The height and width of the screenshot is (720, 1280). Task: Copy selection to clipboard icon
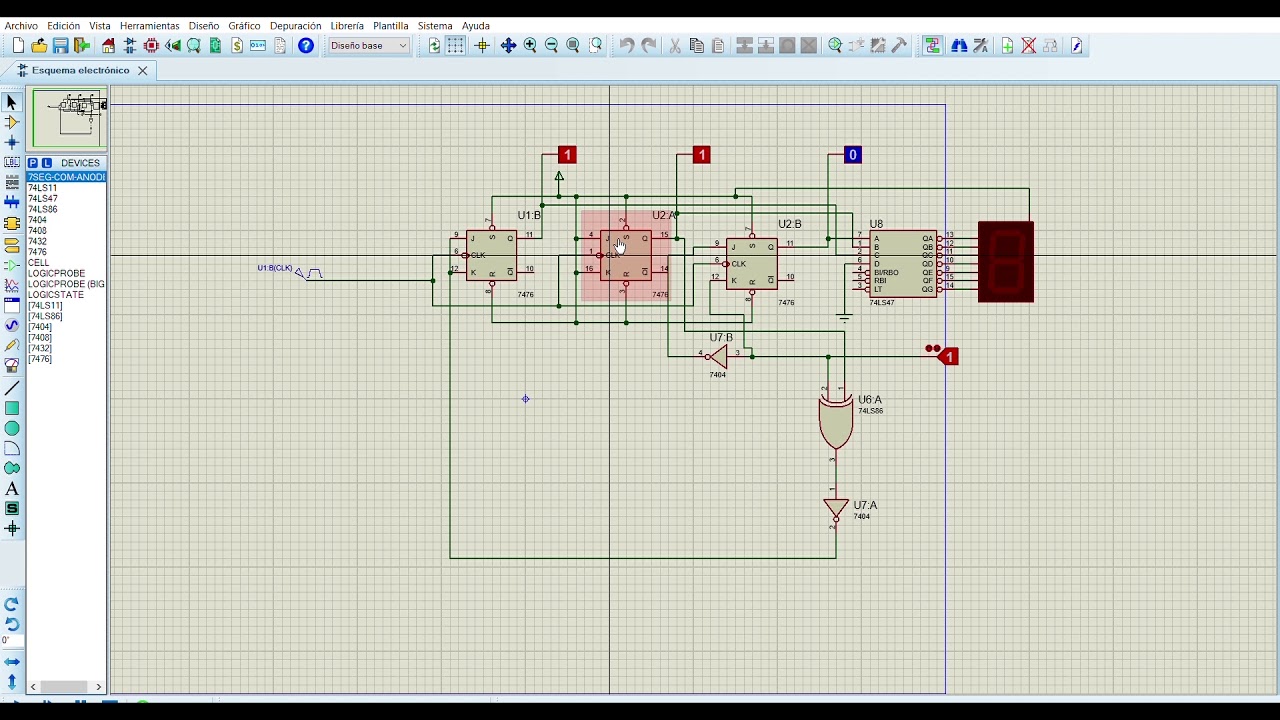point(696,45)
